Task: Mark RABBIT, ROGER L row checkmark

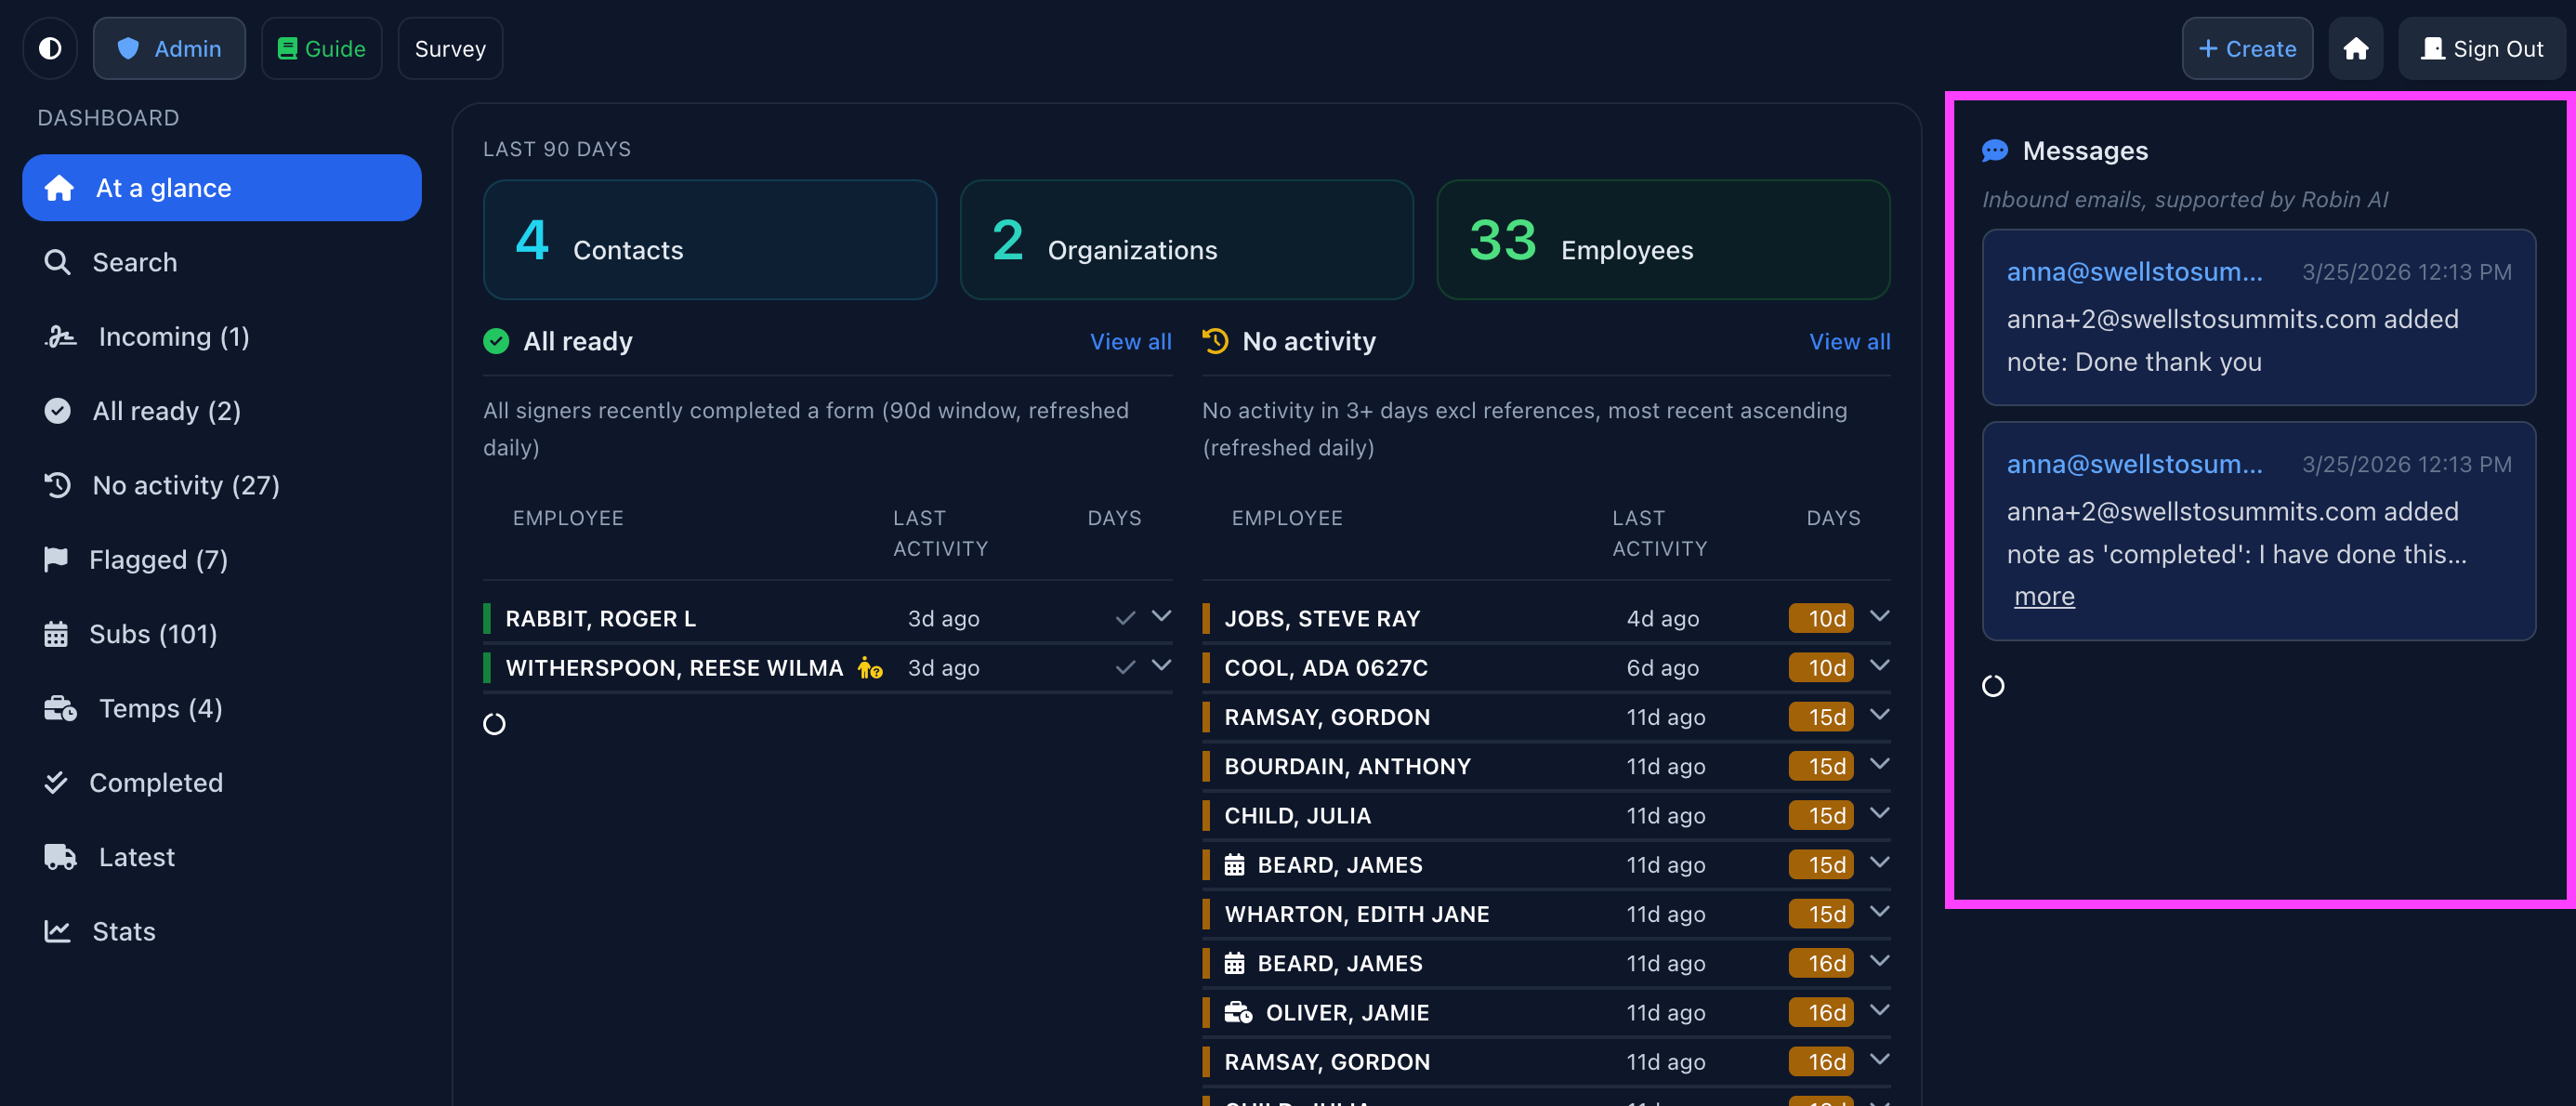Action: (1125, 618)
